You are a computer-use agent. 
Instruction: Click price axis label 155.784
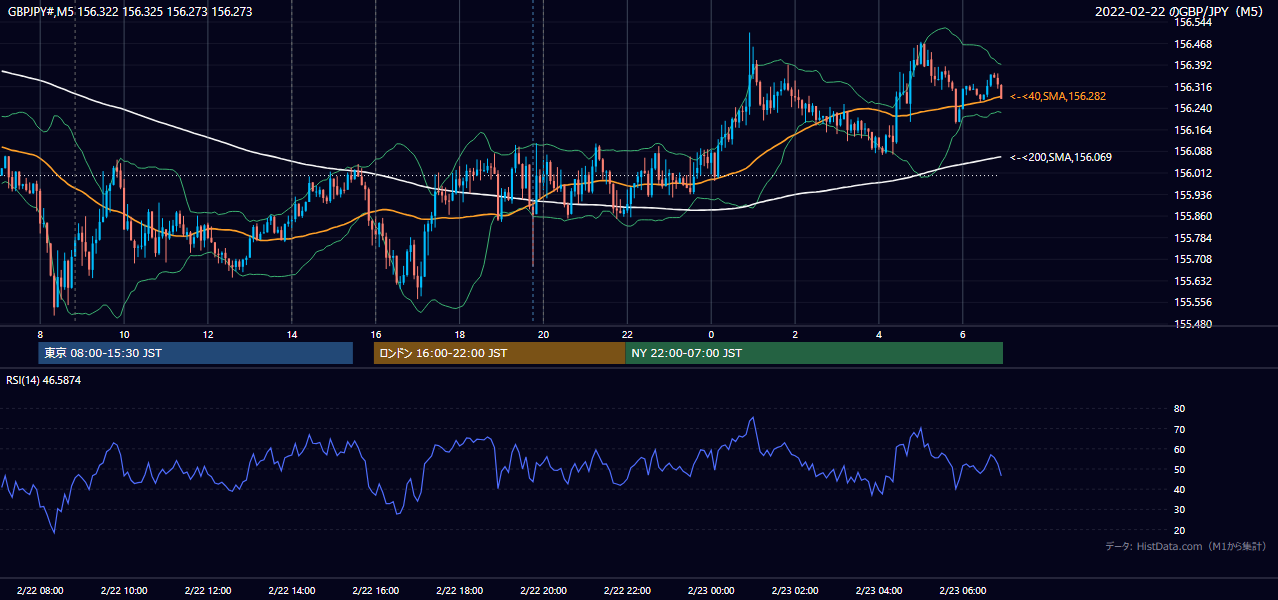pos(1192,238)
